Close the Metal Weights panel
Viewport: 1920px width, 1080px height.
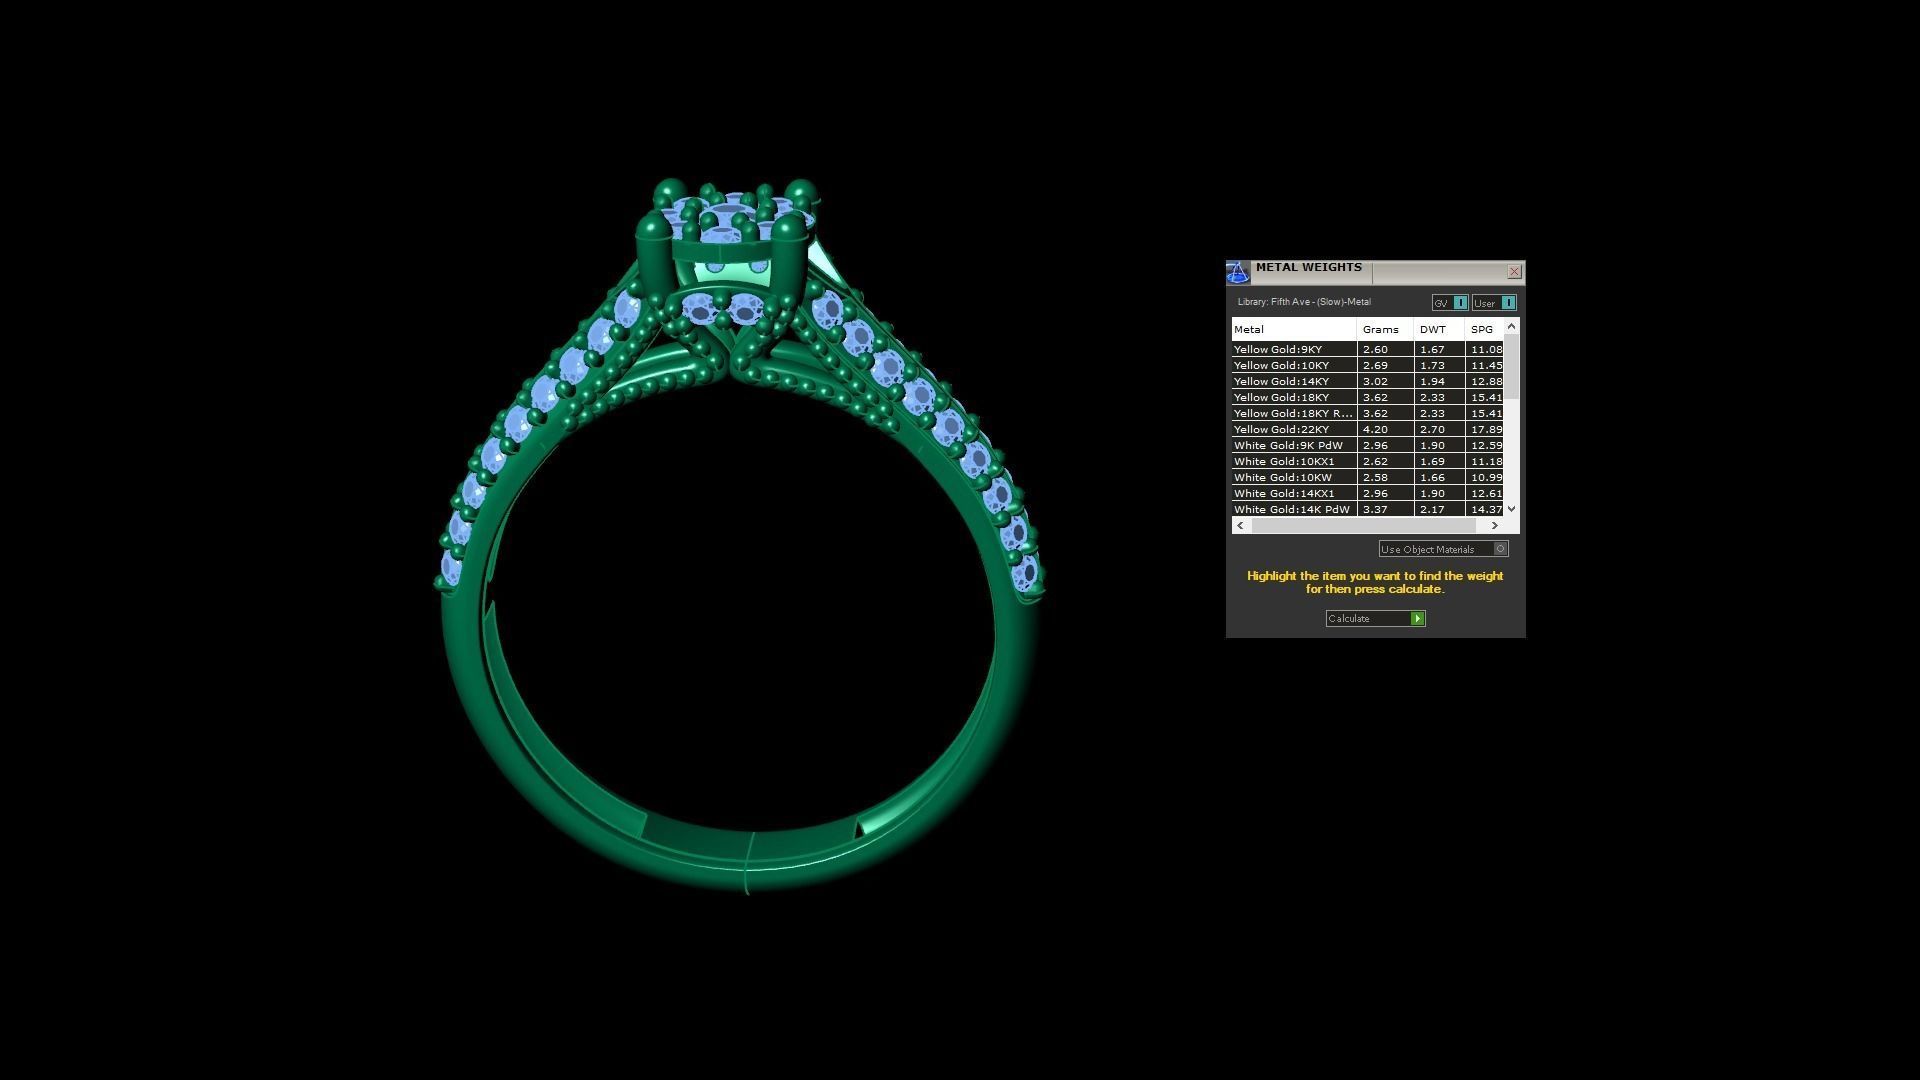(1514, 272)
